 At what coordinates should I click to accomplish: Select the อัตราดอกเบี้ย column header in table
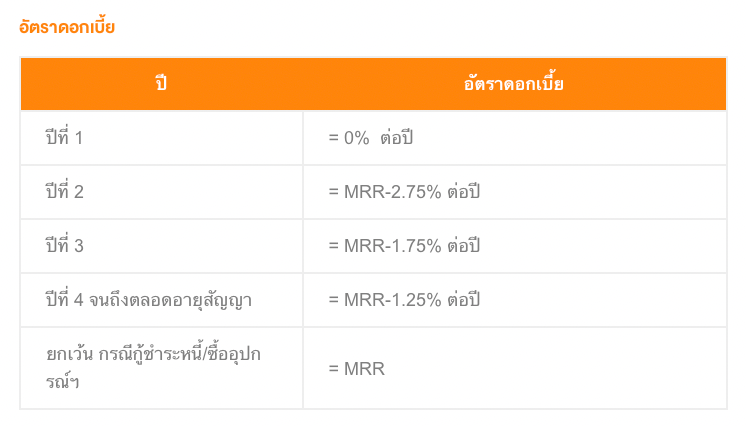coord(514,83)
